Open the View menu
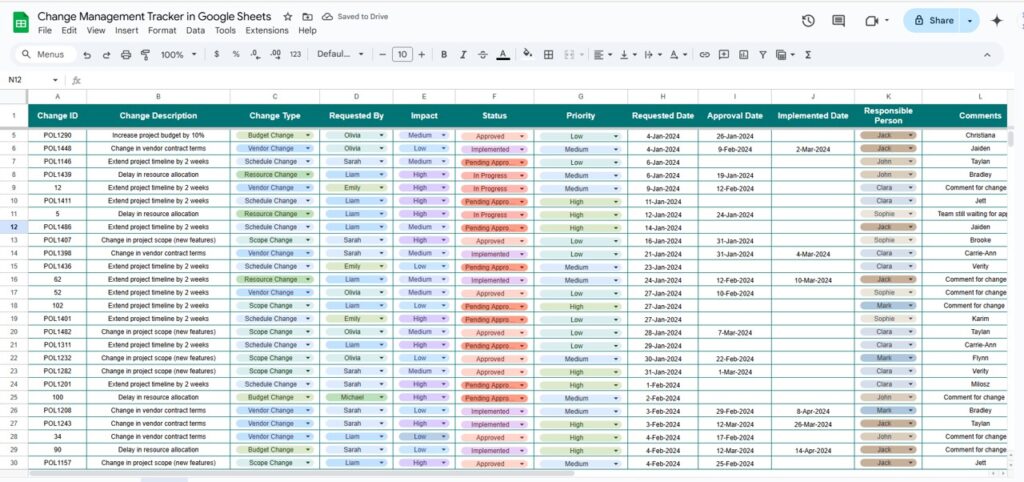Screen dimensions: 1024x482 (x=95, y=31)
